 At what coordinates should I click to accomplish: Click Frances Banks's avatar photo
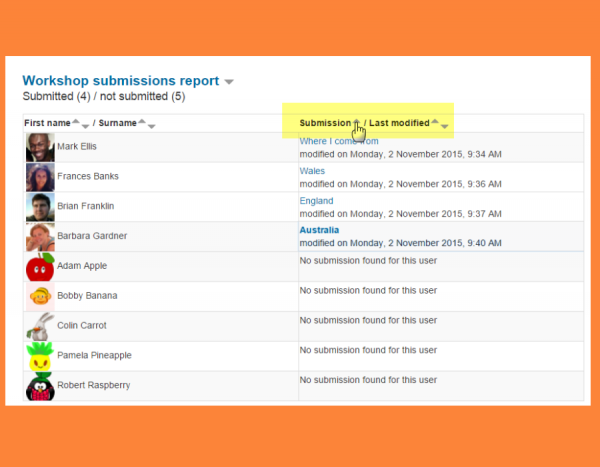click(x=40, y=177)
